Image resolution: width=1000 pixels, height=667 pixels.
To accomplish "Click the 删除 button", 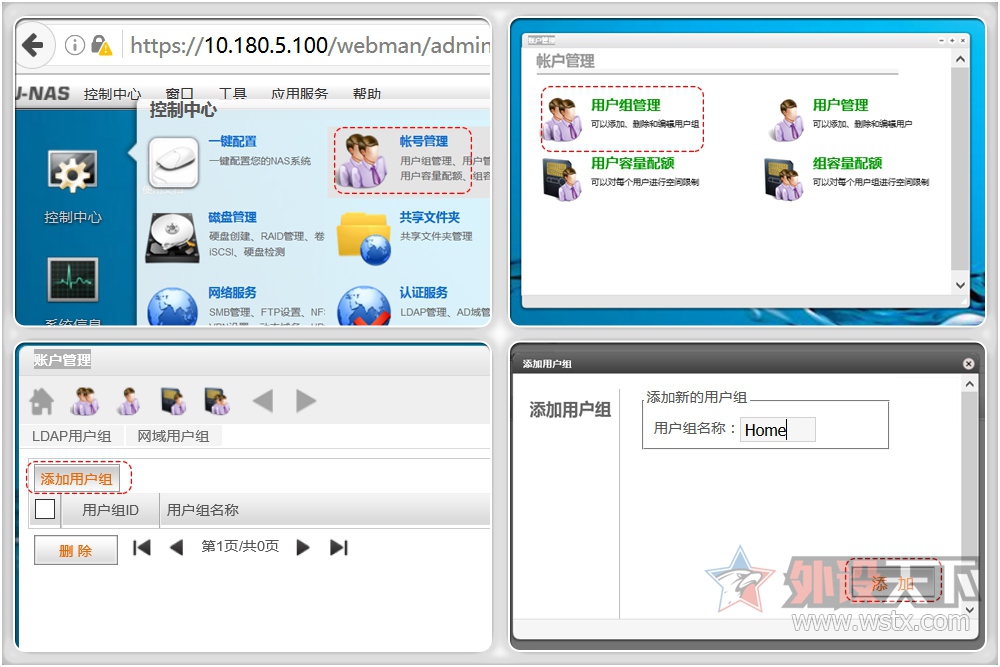I will pyautogui.click(x=75, y=550).
